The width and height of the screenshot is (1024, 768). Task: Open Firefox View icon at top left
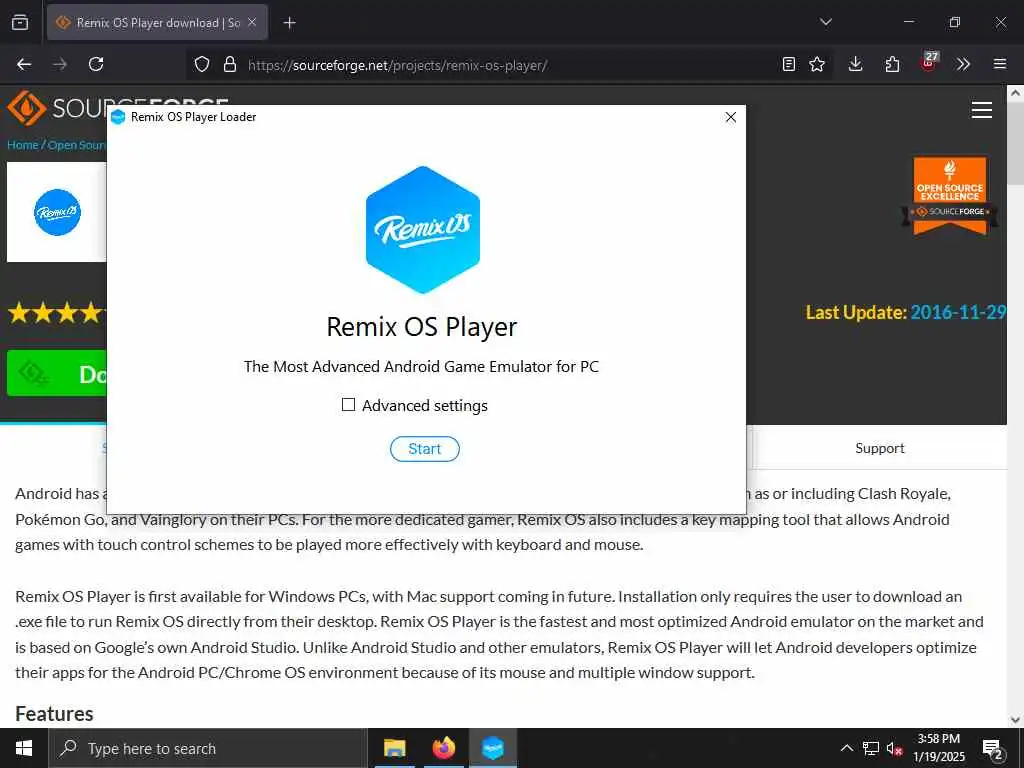coord(20,23)
